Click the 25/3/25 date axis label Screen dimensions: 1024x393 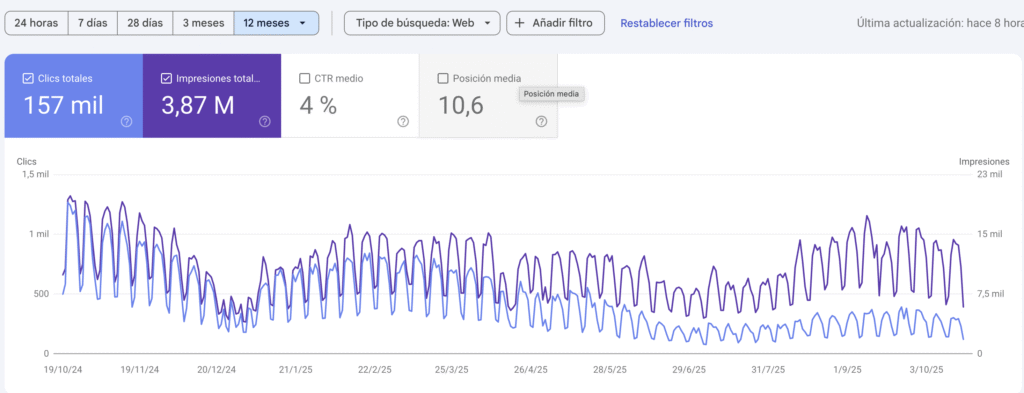(451, 369)
